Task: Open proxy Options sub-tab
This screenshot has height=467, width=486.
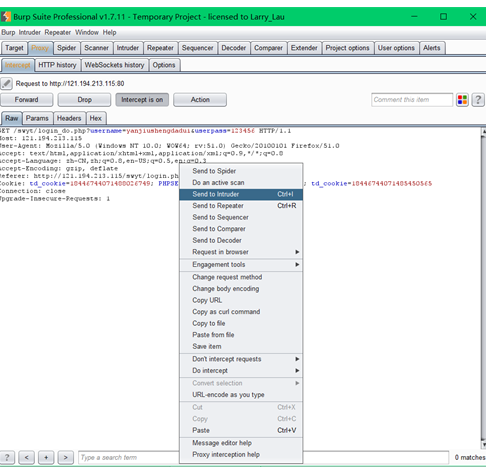Action: (x=164, y=65)
